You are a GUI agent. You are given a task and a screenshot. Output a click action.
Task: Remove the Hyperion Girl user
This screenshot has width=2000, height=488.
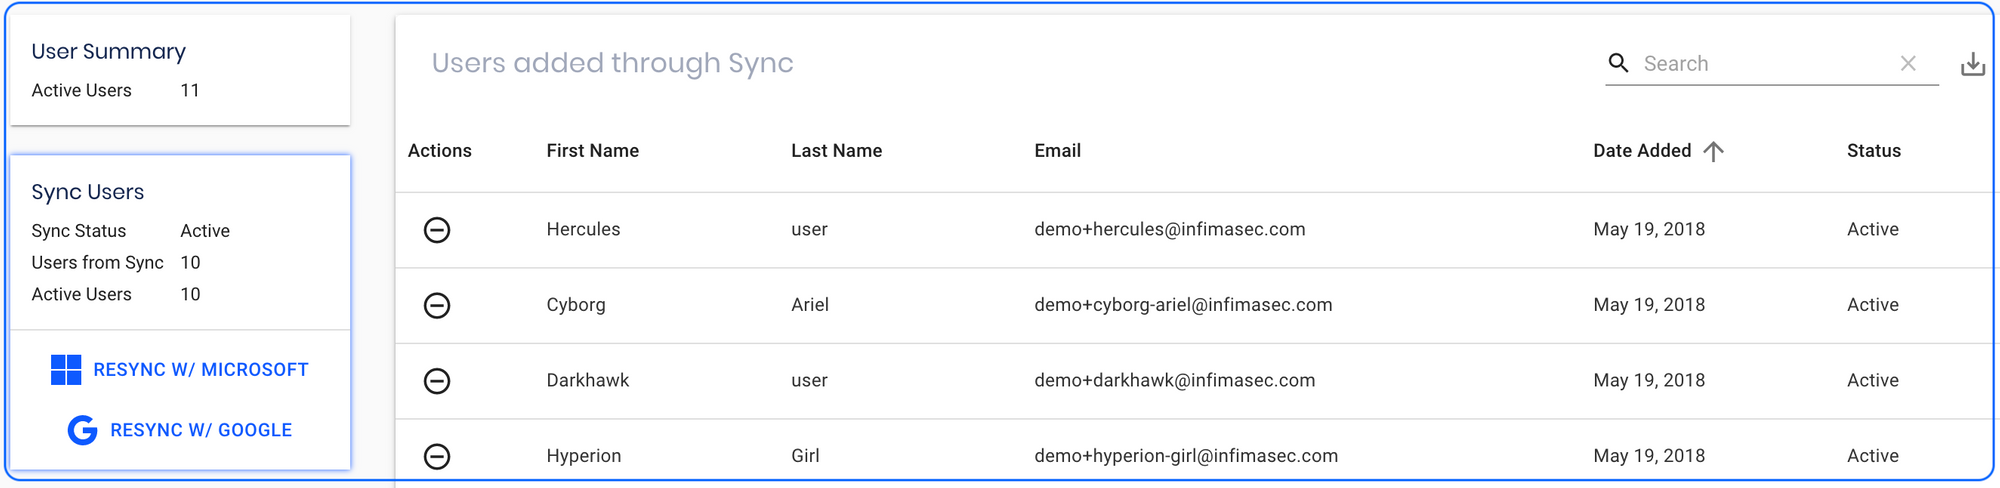pyautogui.click(x=437, y=456)
